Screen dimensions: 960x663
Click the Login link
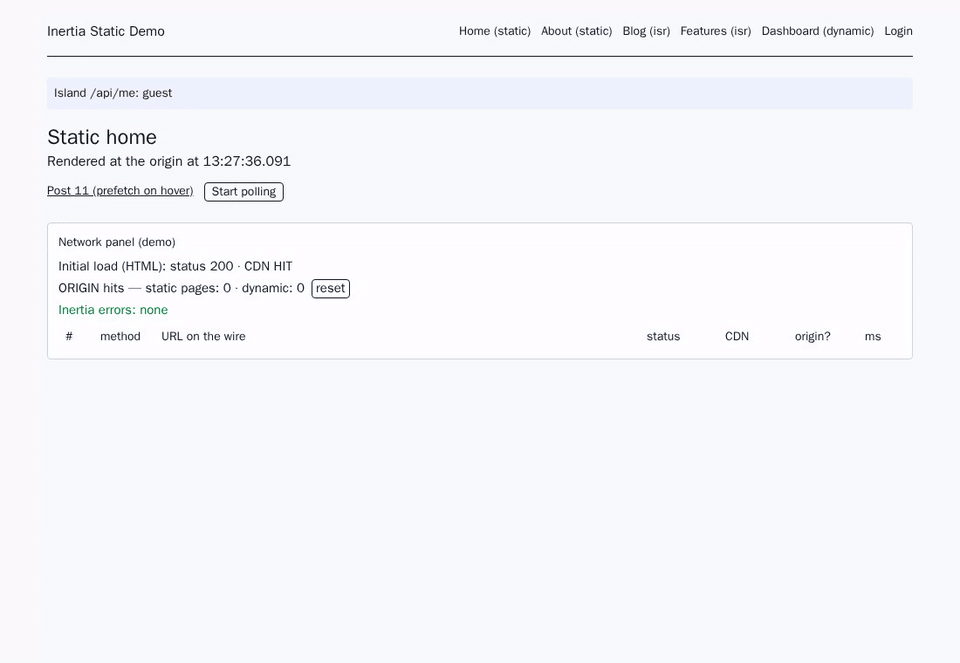[x=898, y=31]
